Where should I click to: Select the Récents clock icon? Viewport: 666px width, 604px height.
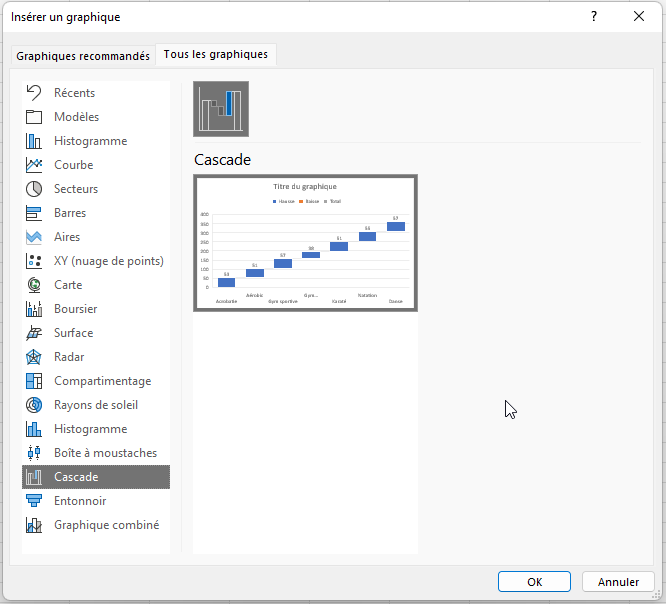click(34, 93)
